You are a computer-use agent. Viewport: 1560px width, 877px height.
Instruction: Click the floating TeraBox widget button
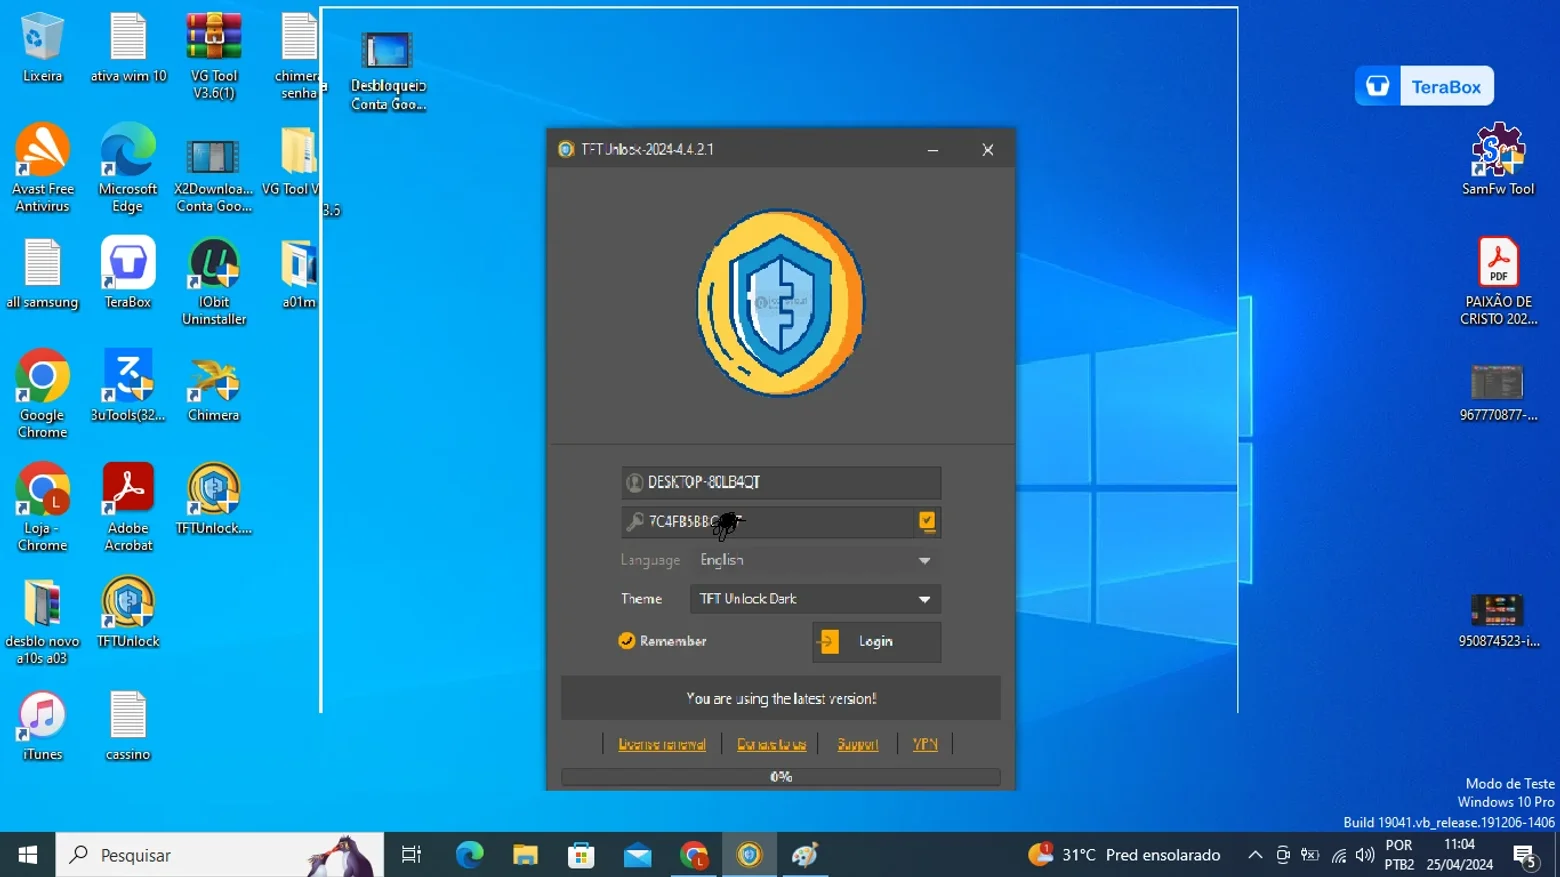tap(1424, 86)
